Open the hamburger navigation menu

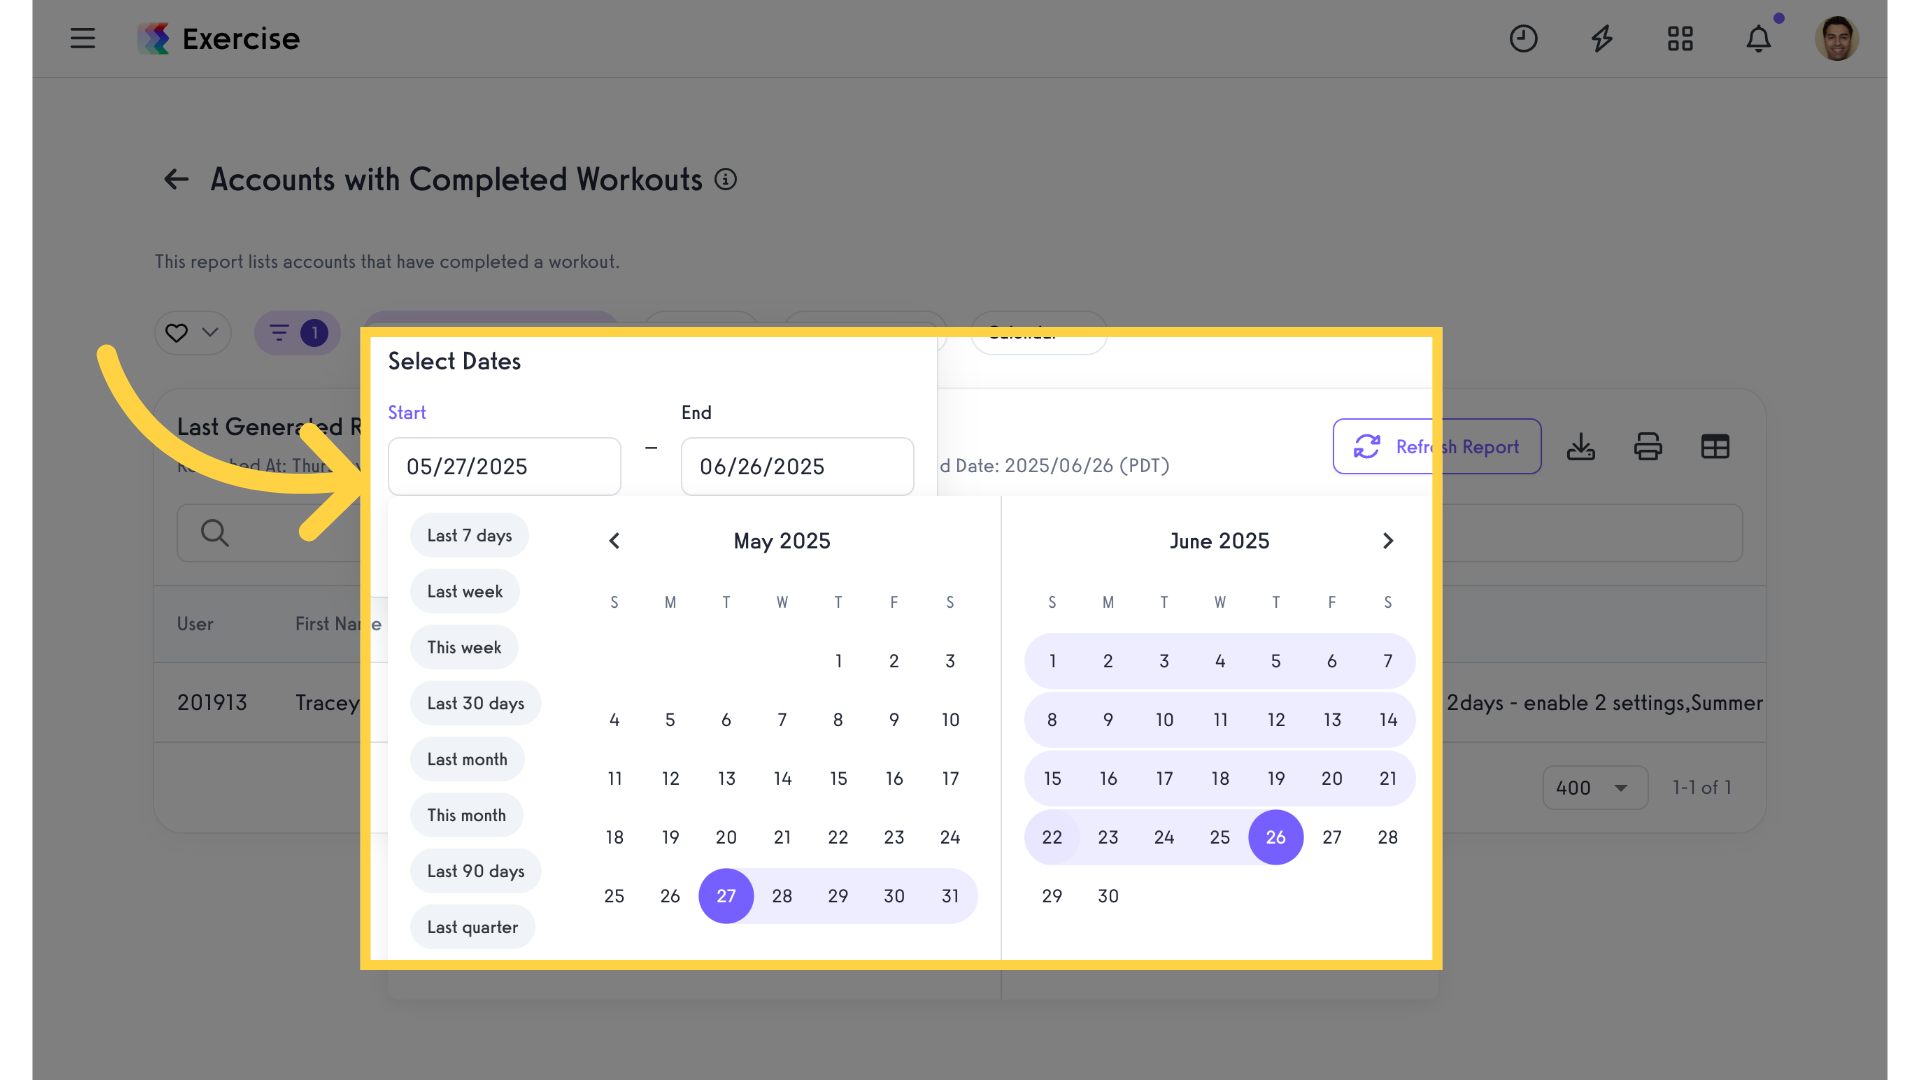[83, 39]
